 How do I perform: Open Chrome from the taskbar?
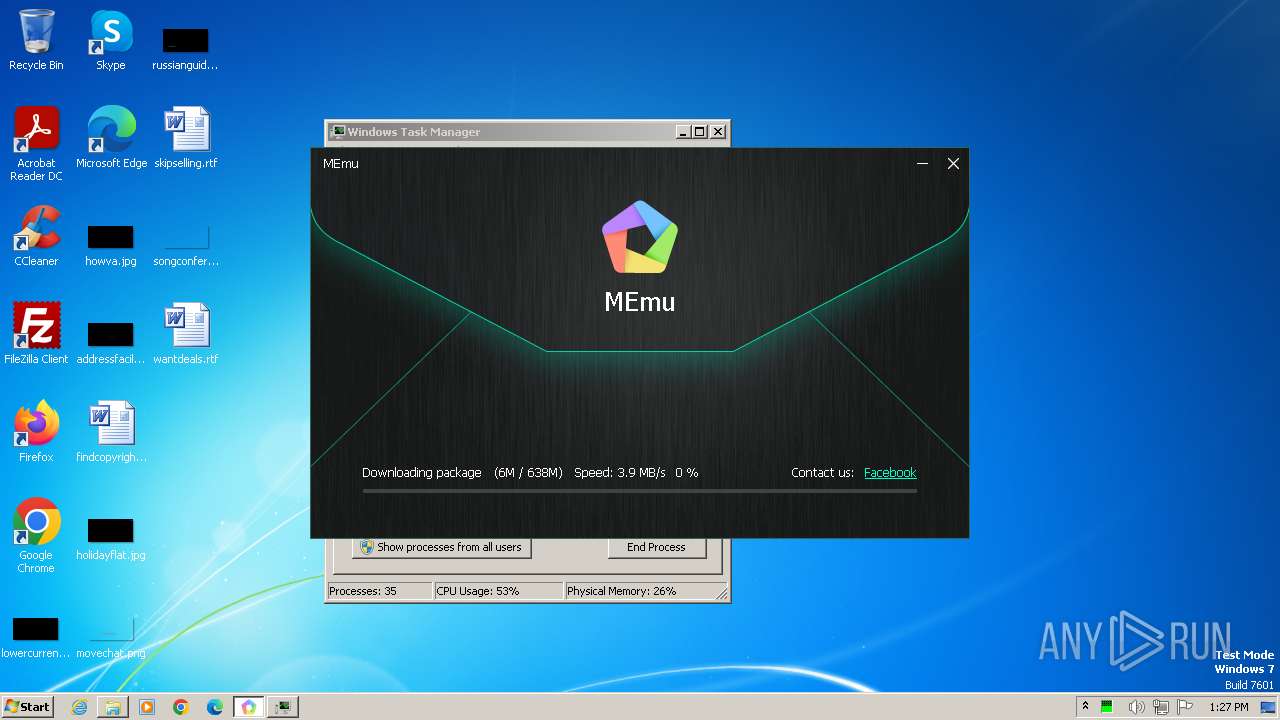pyautogui.click(x=181, y=707)
